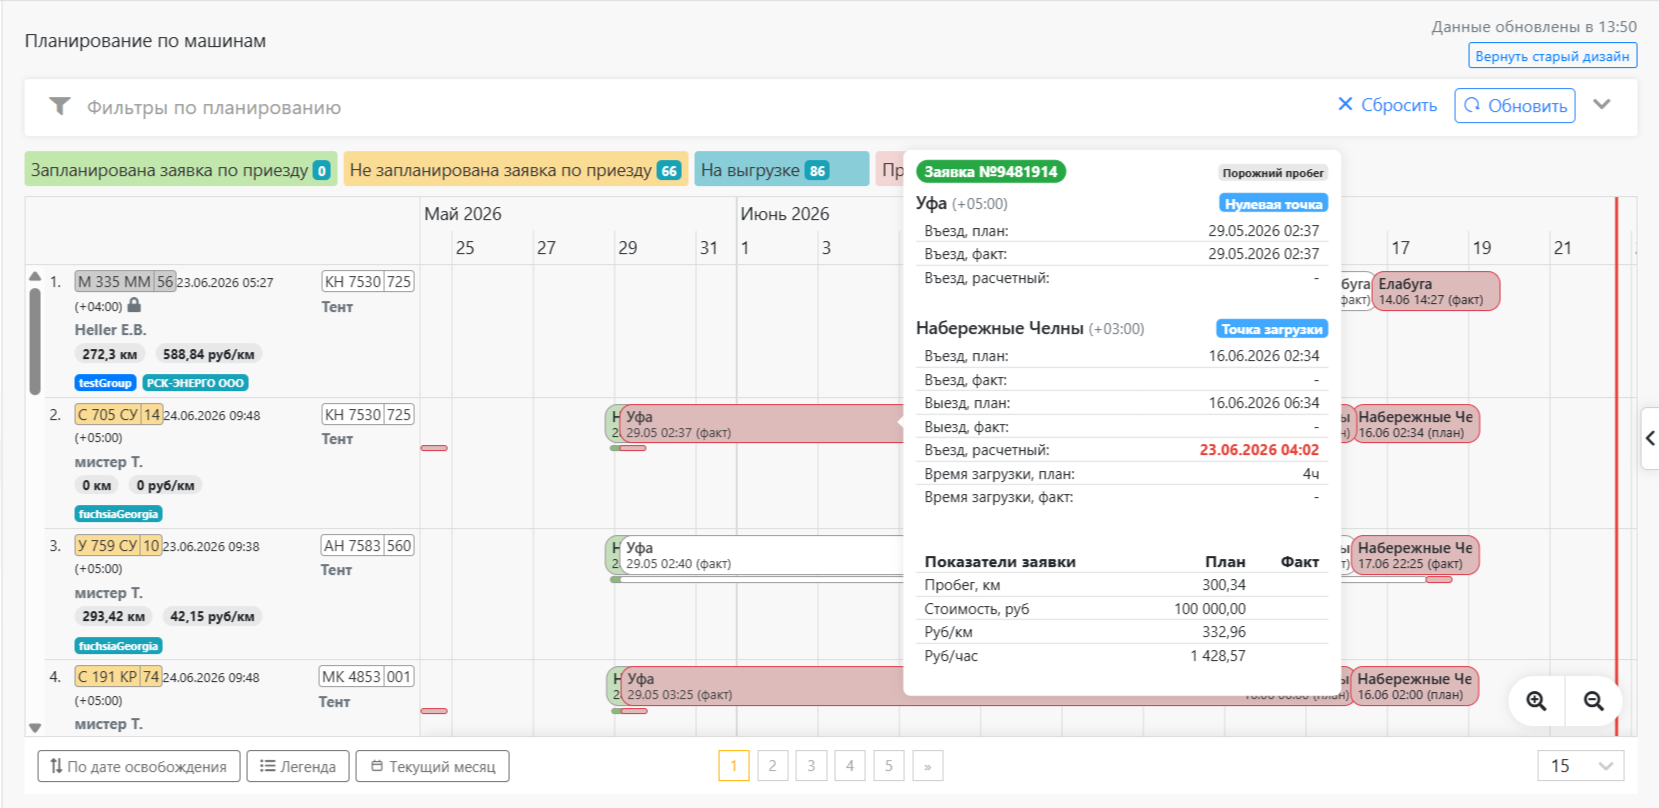
Task: Click the scroll down triangle in vehicle list
Action: [35, 728]
